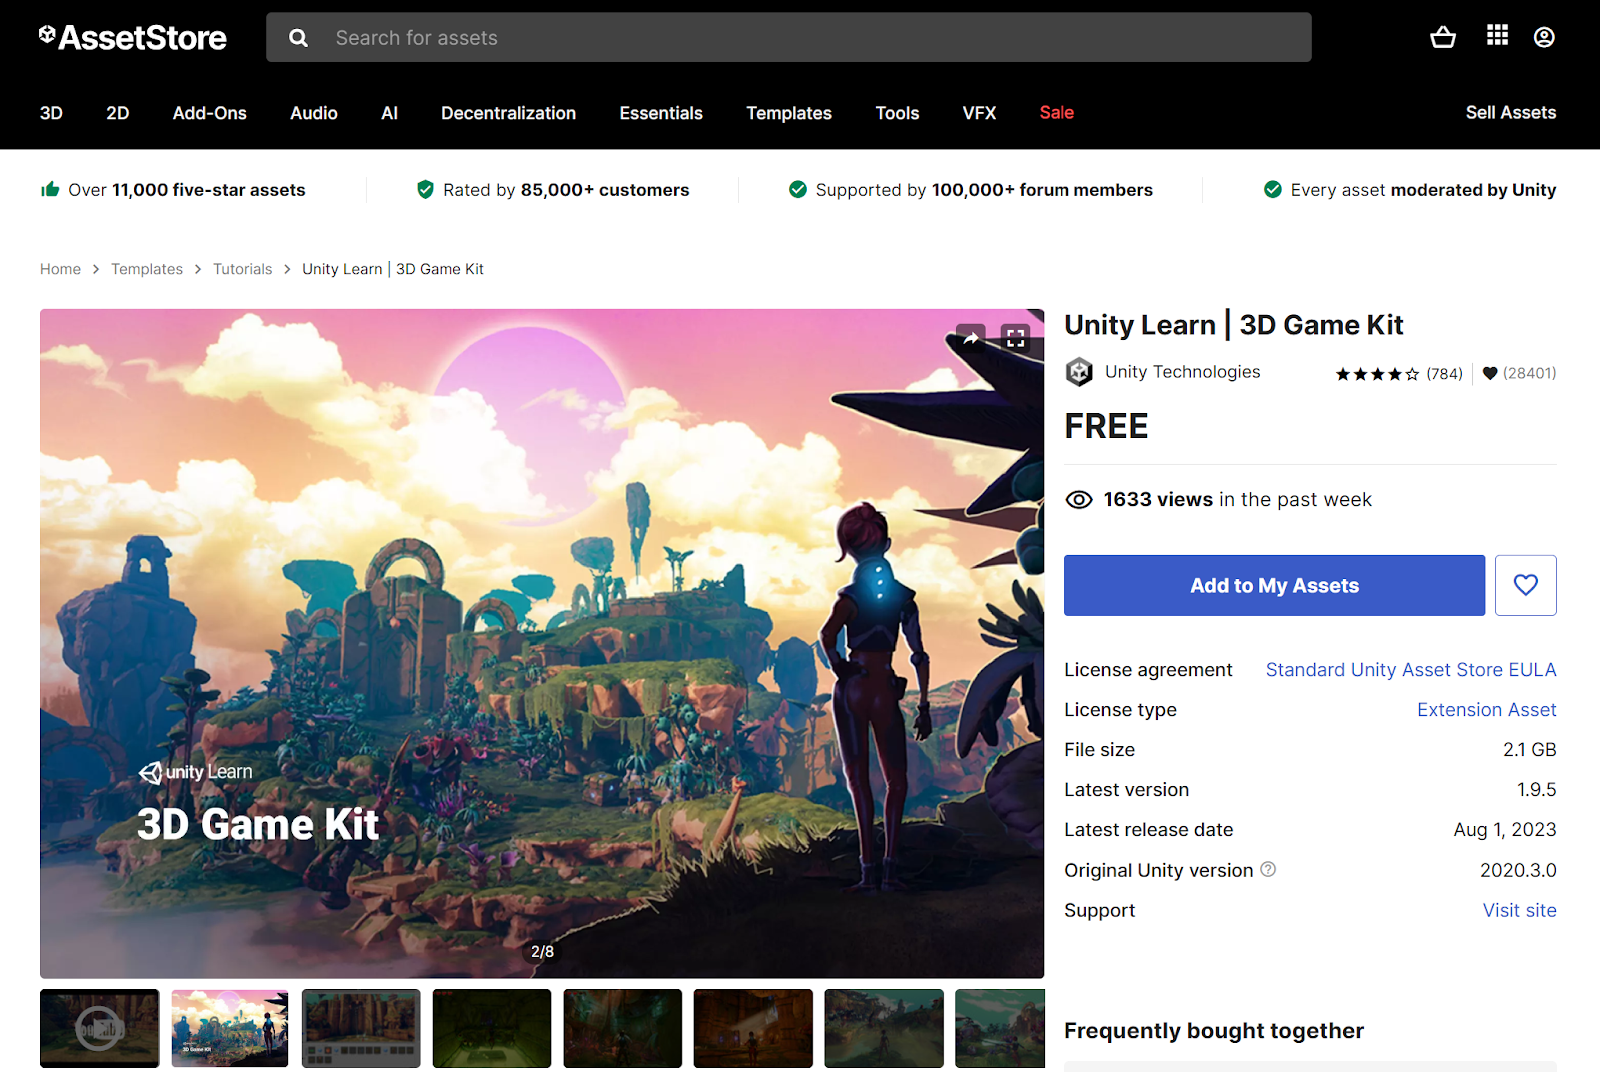Click the thumbs-up five-star assets icon
Image resolution: width=1600 pixels, height=1072 pixels.
(50, 189)
